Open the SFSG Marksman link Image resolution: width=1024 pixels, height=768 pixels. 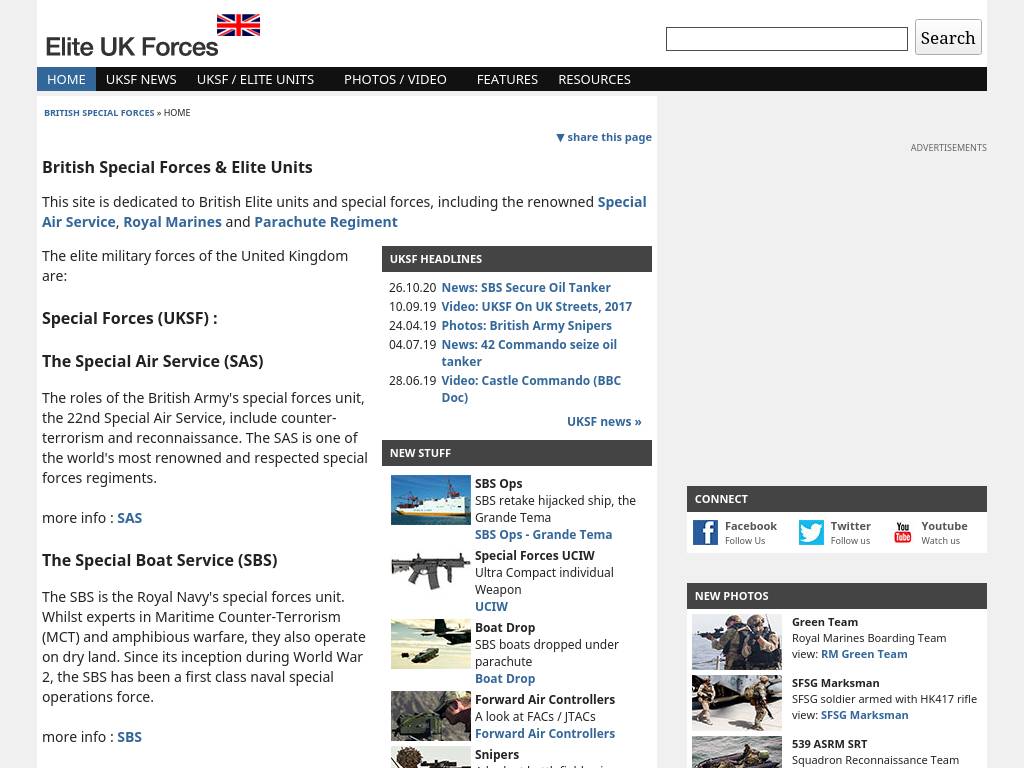[x=865, y=715]
